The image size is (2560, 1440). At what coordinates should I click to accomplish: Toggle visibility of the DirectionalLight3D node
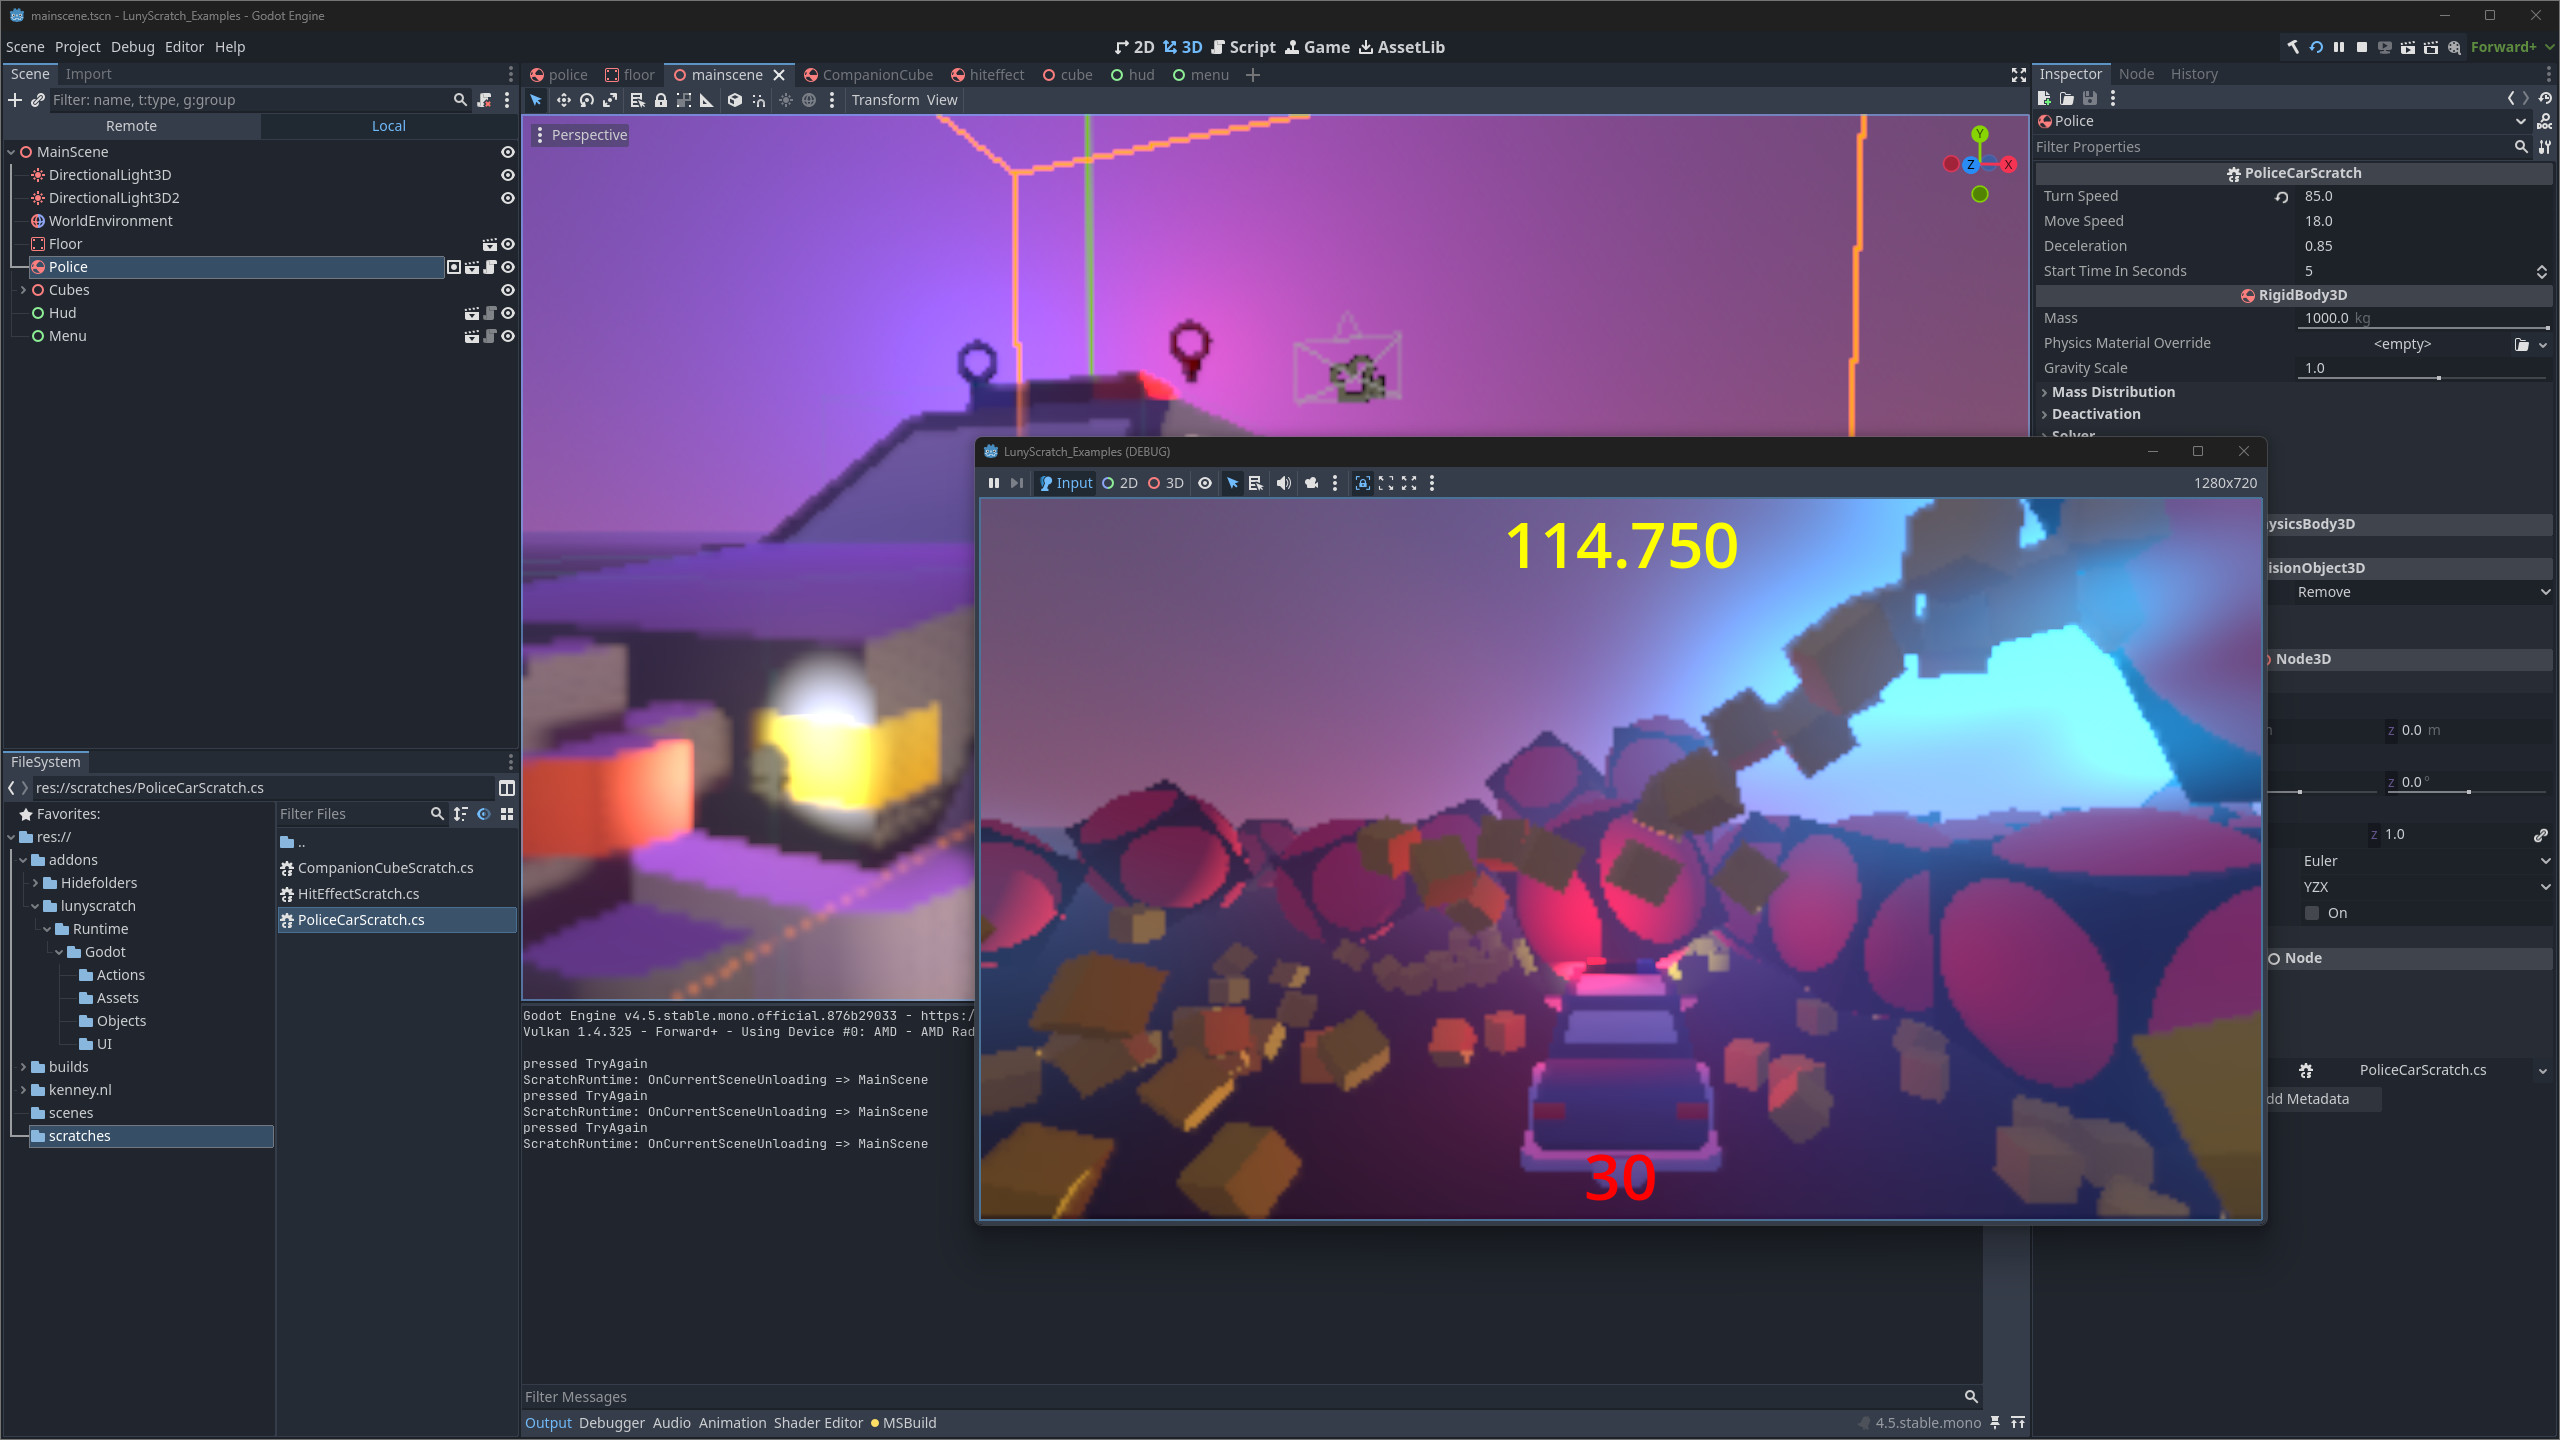pos(507,175)
